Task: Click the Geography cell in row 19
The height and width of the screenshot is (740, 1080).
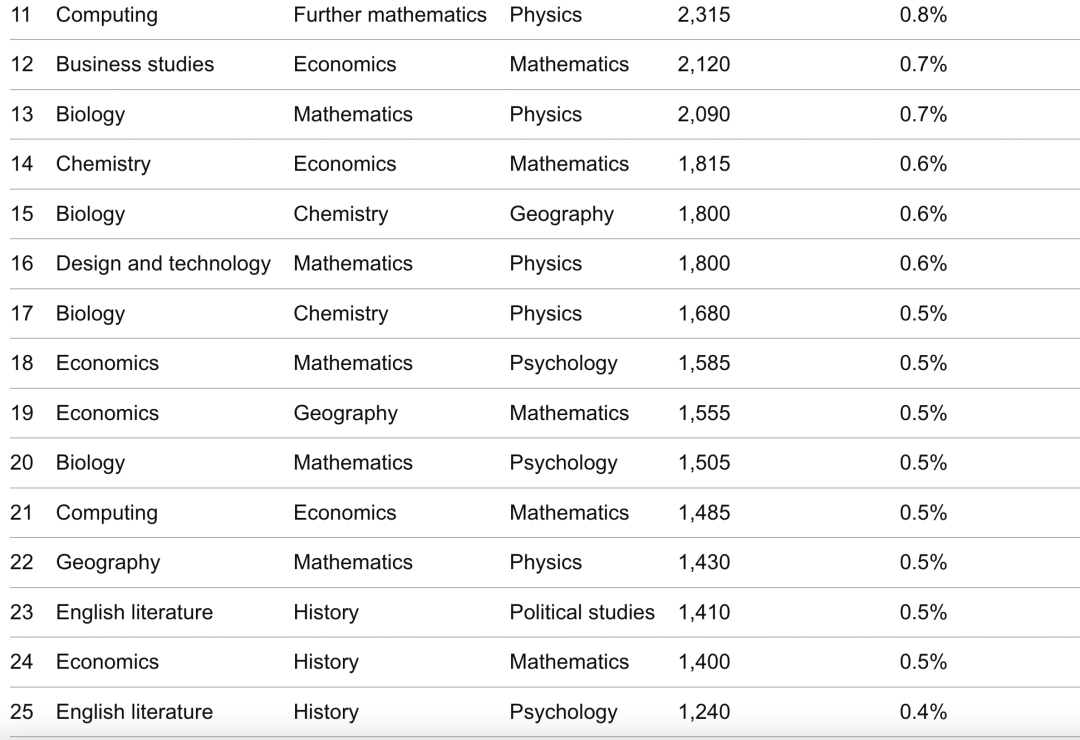Action: pyautogui.click(x=346, y=413)
